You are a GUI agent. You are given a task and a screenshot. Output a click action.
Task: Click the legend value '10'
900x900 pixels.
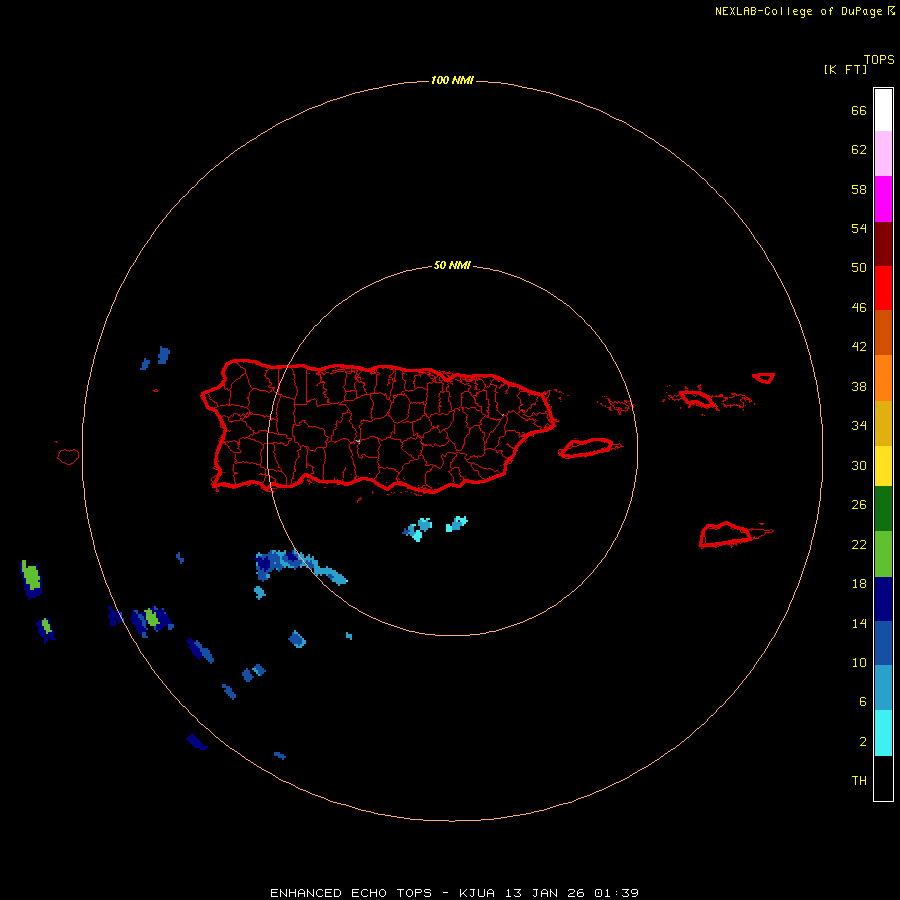(859, 662)
